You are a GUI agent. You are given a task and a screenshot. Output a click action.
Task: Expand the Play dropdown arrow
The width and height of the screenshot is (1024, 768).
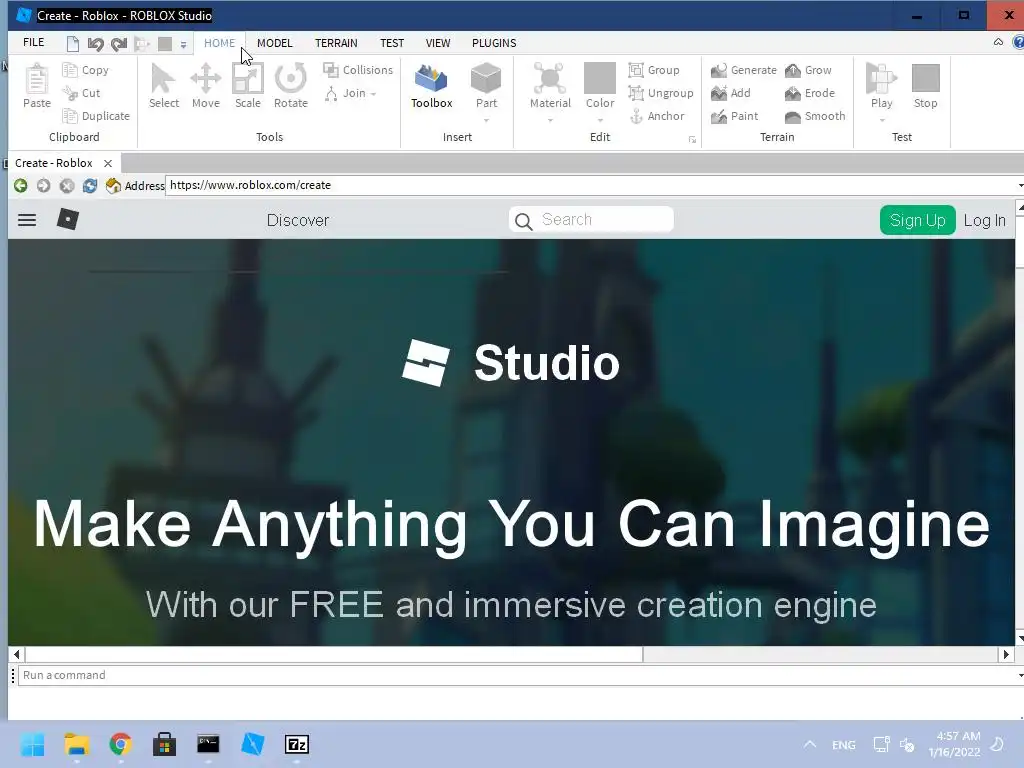click(x=882, y=121)
